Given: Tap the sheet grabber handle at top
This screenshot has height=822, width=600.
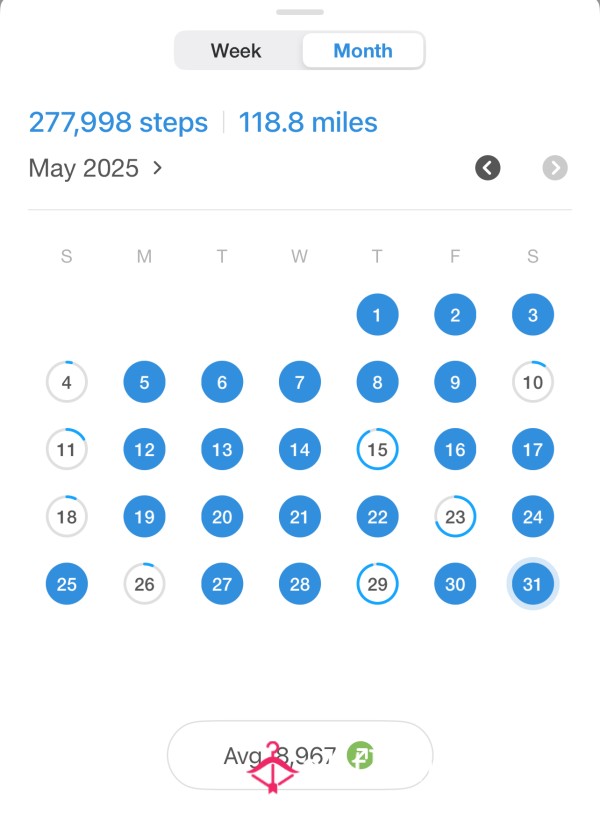Looking at the screenshot, I should point(300,12).
